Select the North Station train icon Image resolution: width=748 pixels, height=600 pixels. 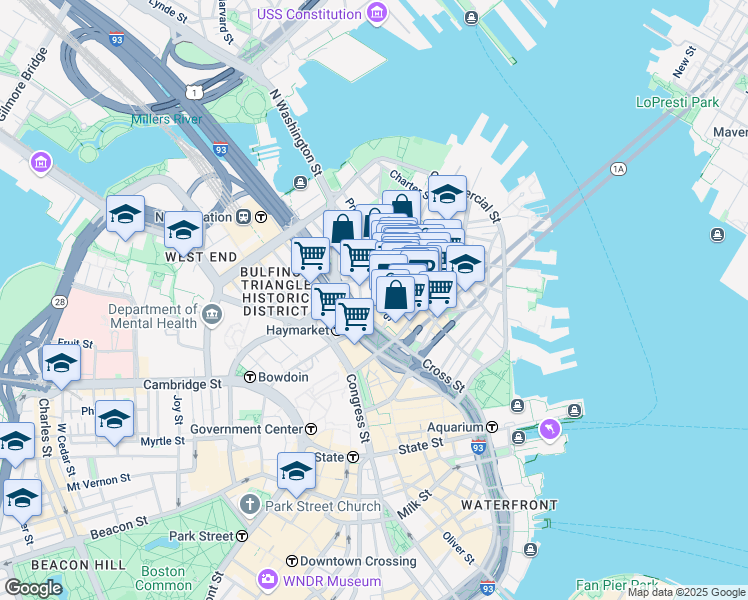[244, 217]
